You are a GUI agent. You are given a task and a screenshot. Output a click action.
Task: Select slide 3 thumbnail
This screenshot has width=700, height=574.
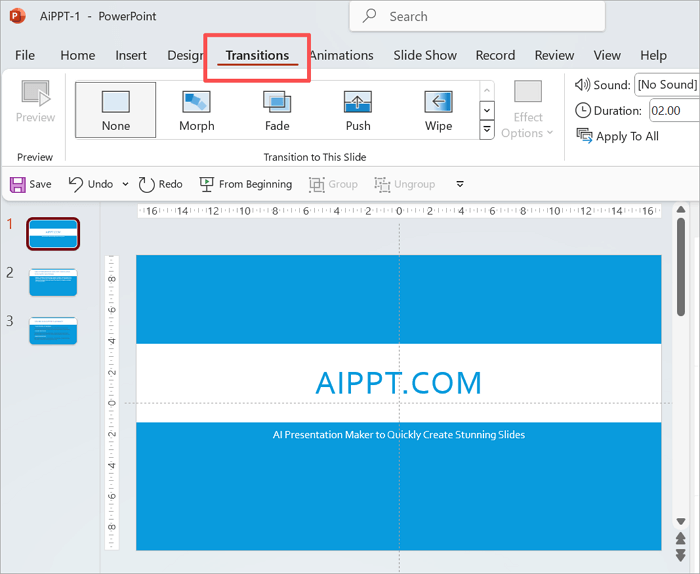53,331
